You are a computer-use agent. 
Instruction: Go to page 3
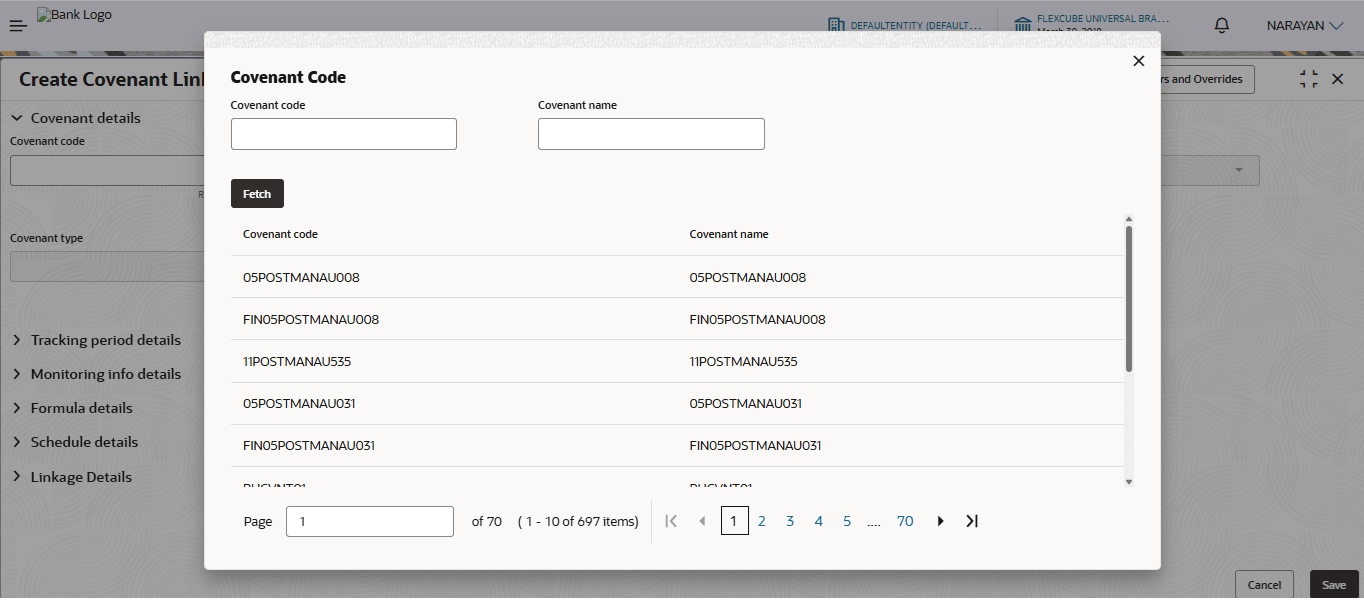coord(790,521)
